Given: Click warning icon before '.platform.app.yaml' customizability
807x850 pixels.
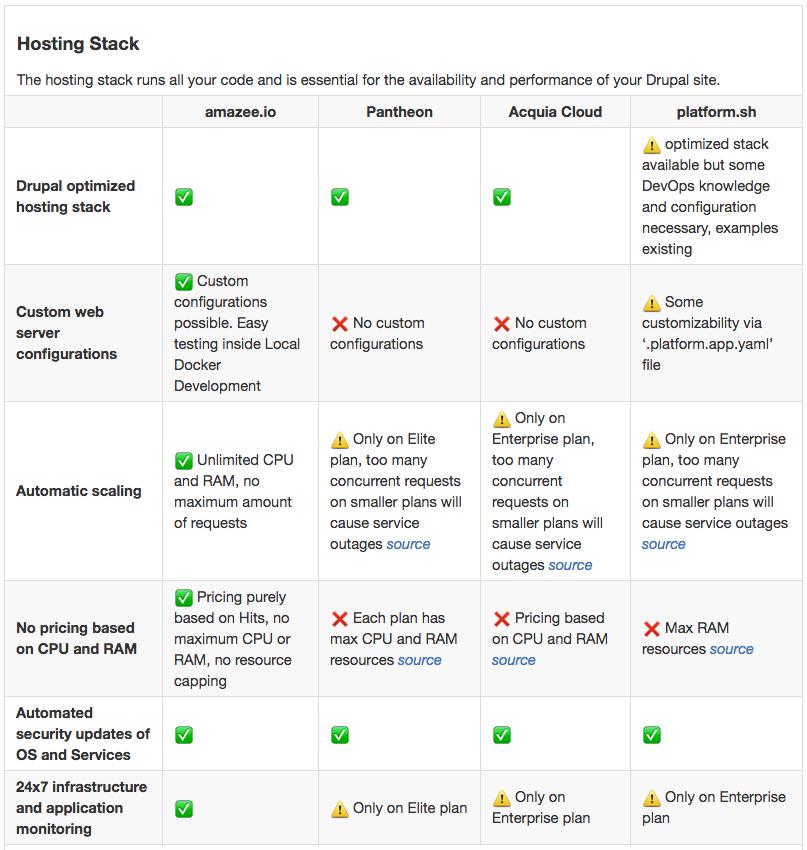Looking at the screenshot, I should coord(652,303).
